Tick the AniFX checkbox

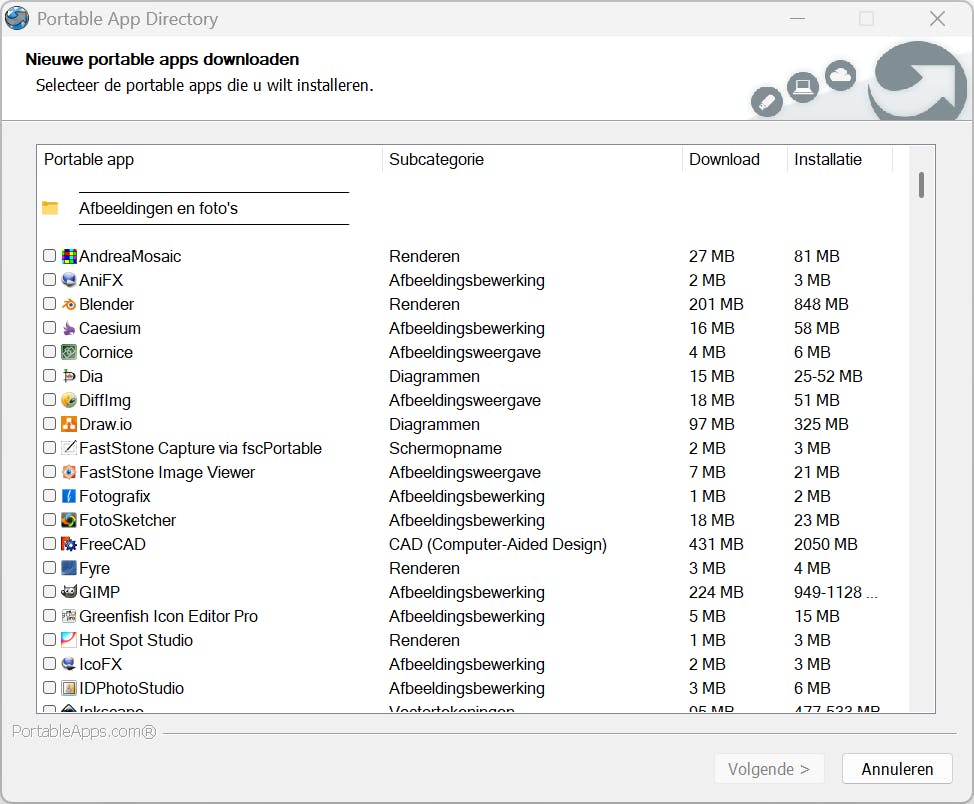point(49,280)
